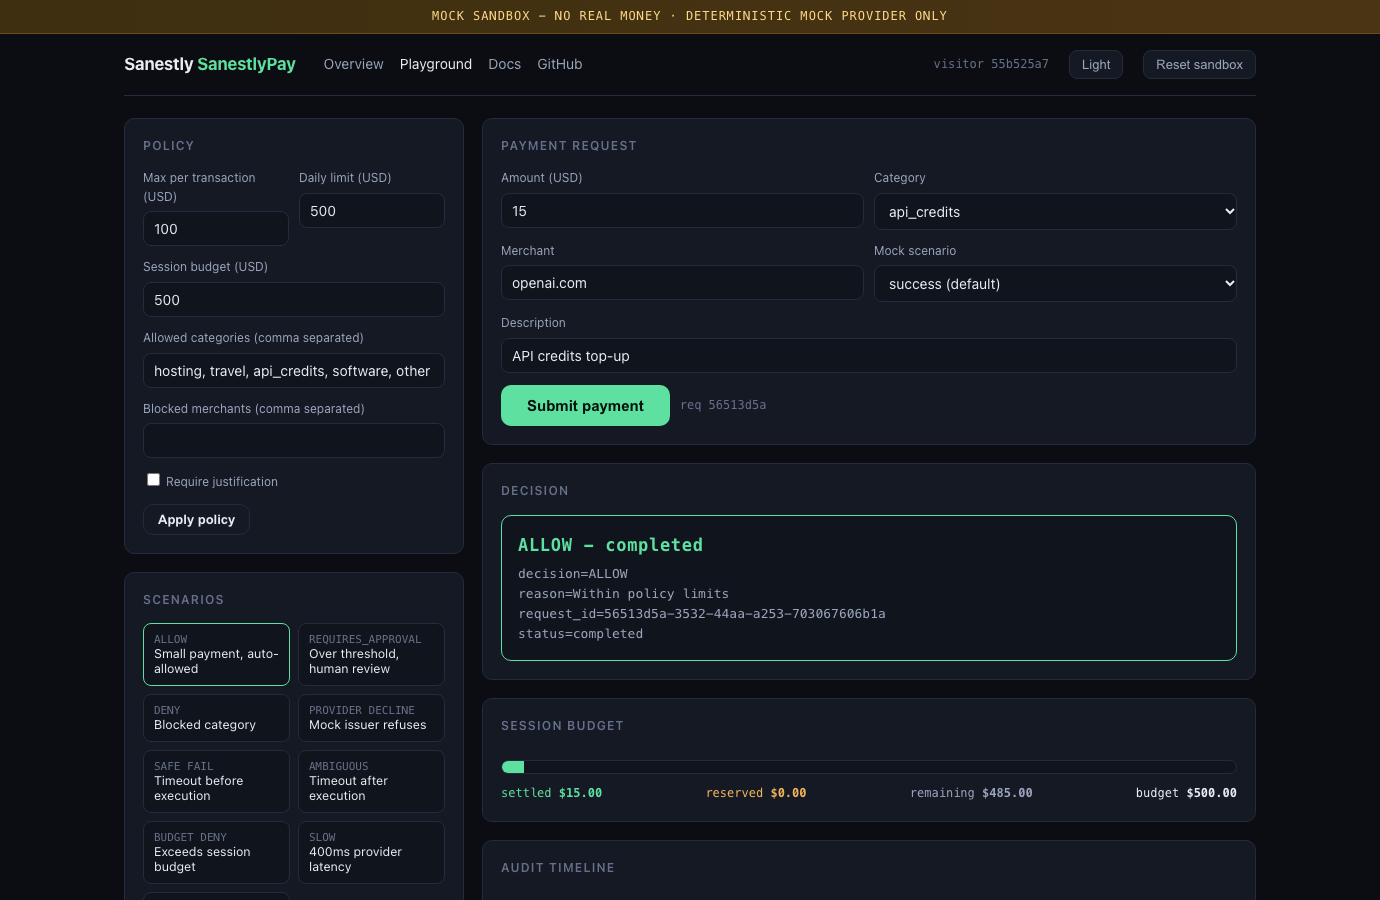Open the GitHub nav link
This screenshot has height=900, width=1380.
(x=560, y=64)
